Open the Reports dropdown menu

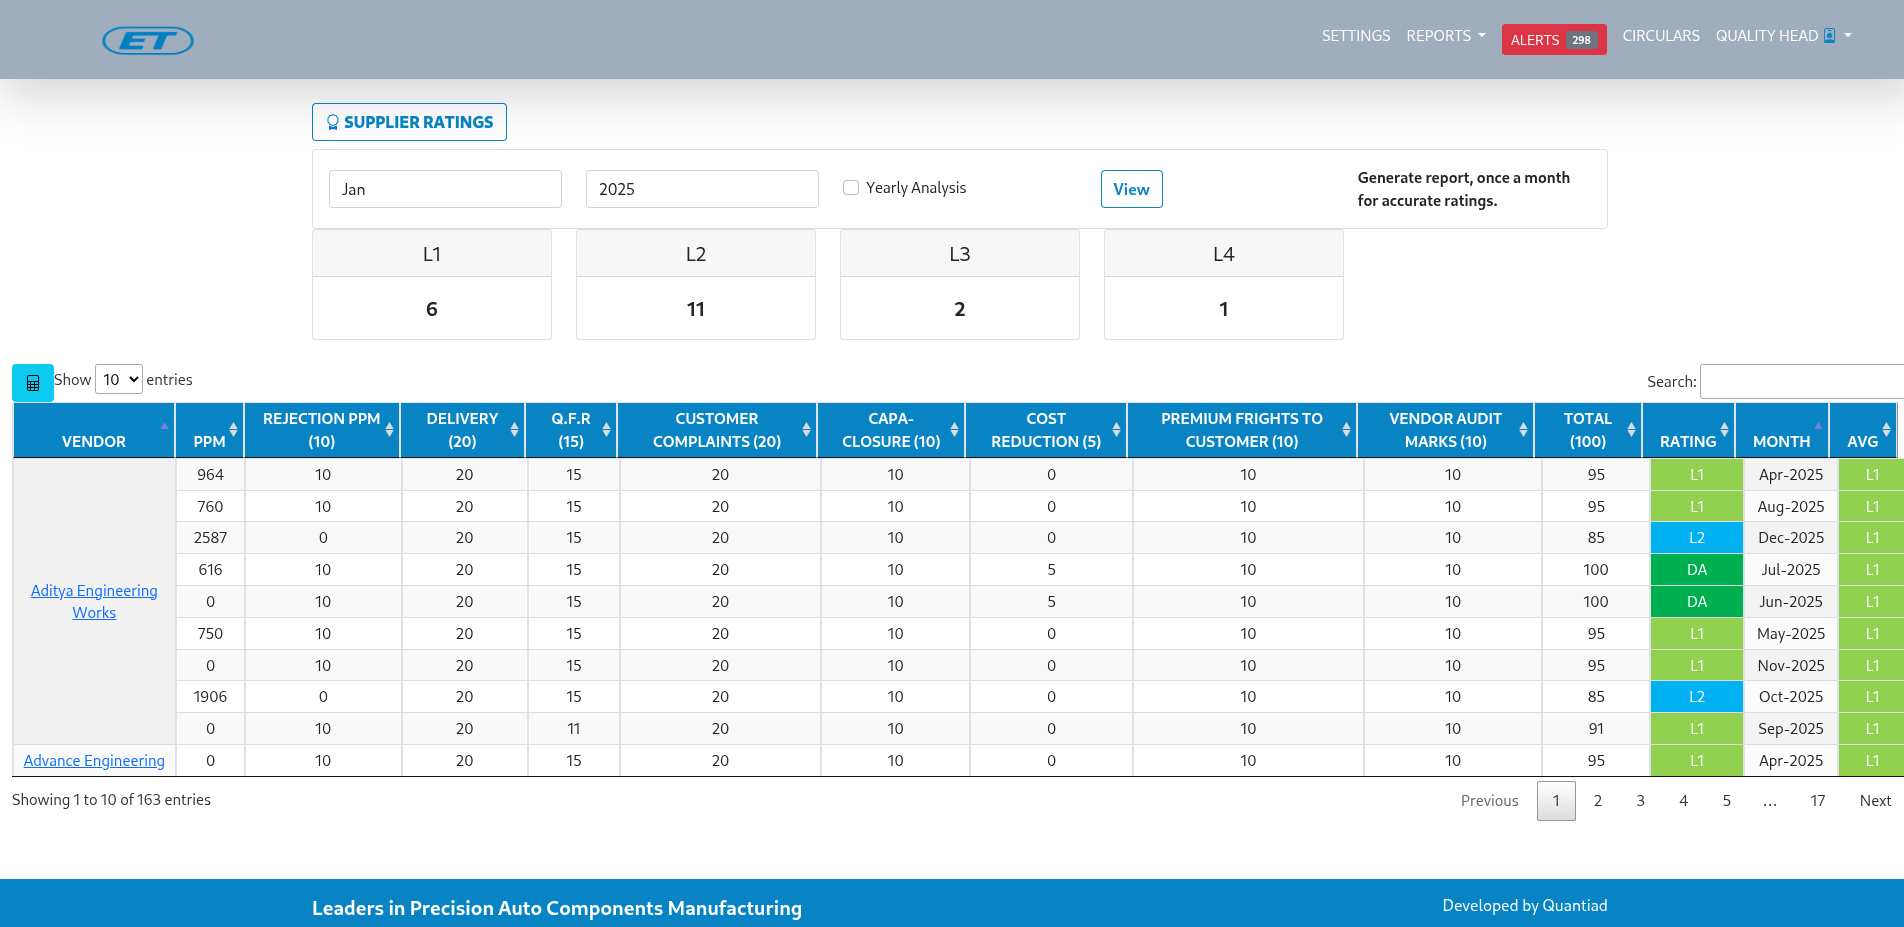(x=1445, y=36)
